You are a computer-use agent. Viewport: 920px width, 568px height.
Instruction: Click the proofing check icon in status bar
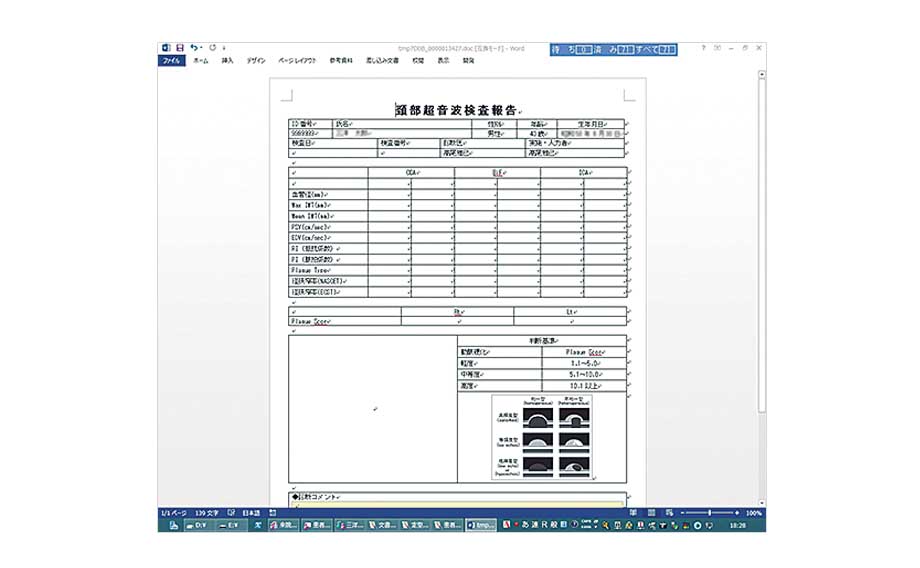(x=230, y=513)
